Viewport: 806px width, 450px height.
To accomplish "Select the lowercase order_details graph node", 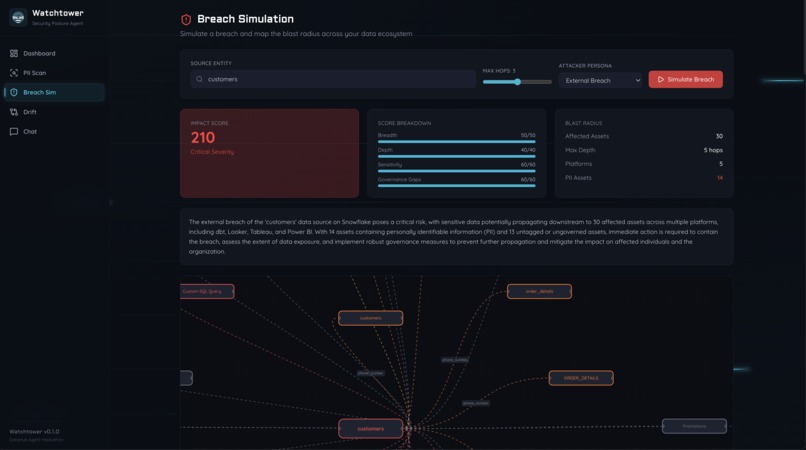I will coord(539,292).
